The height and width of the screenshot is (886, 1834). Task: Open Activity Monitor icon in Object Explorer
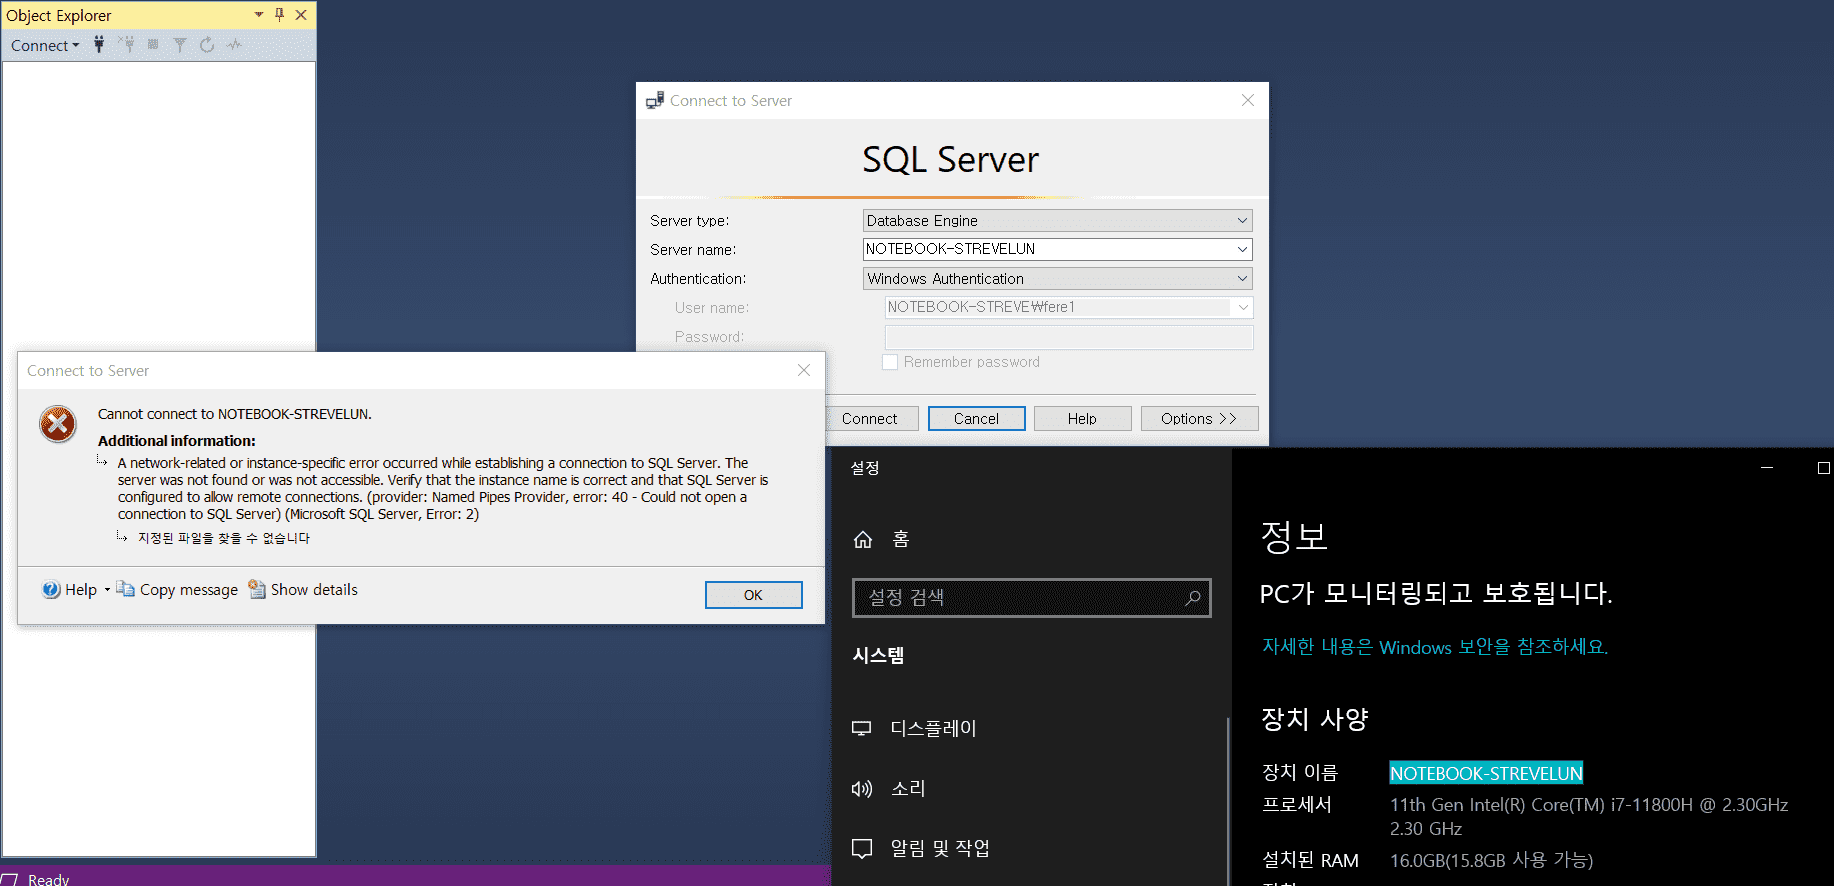point(234,44)
